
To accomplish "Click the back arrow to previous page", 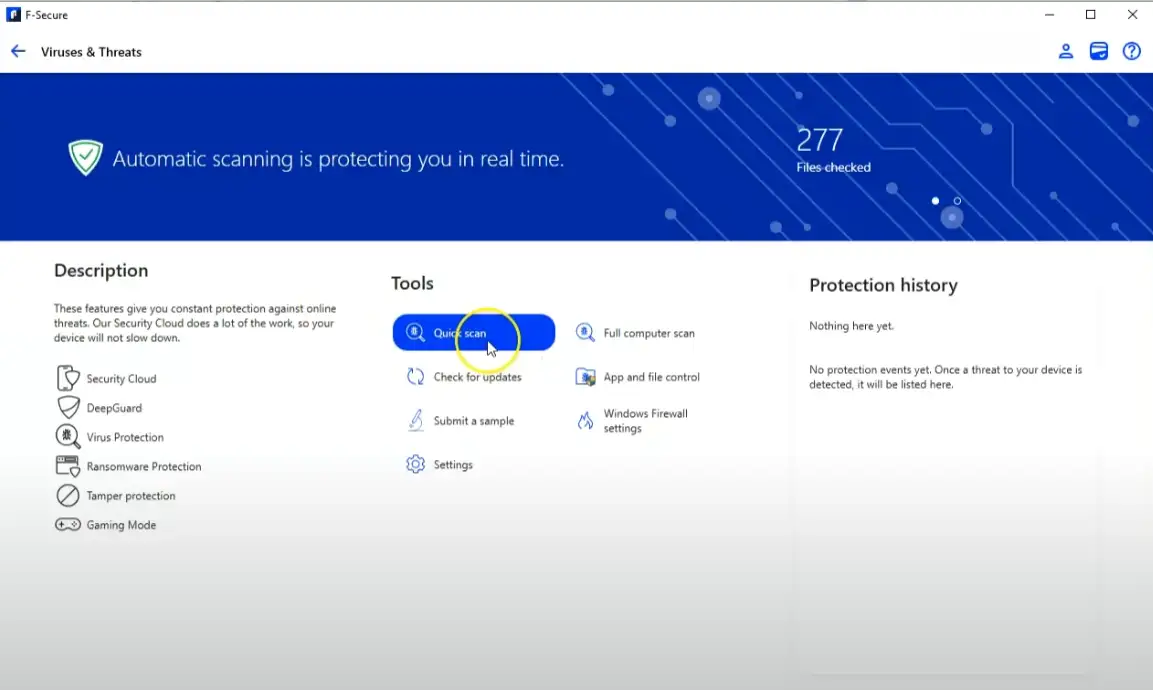I will click(x=18, y=51).
